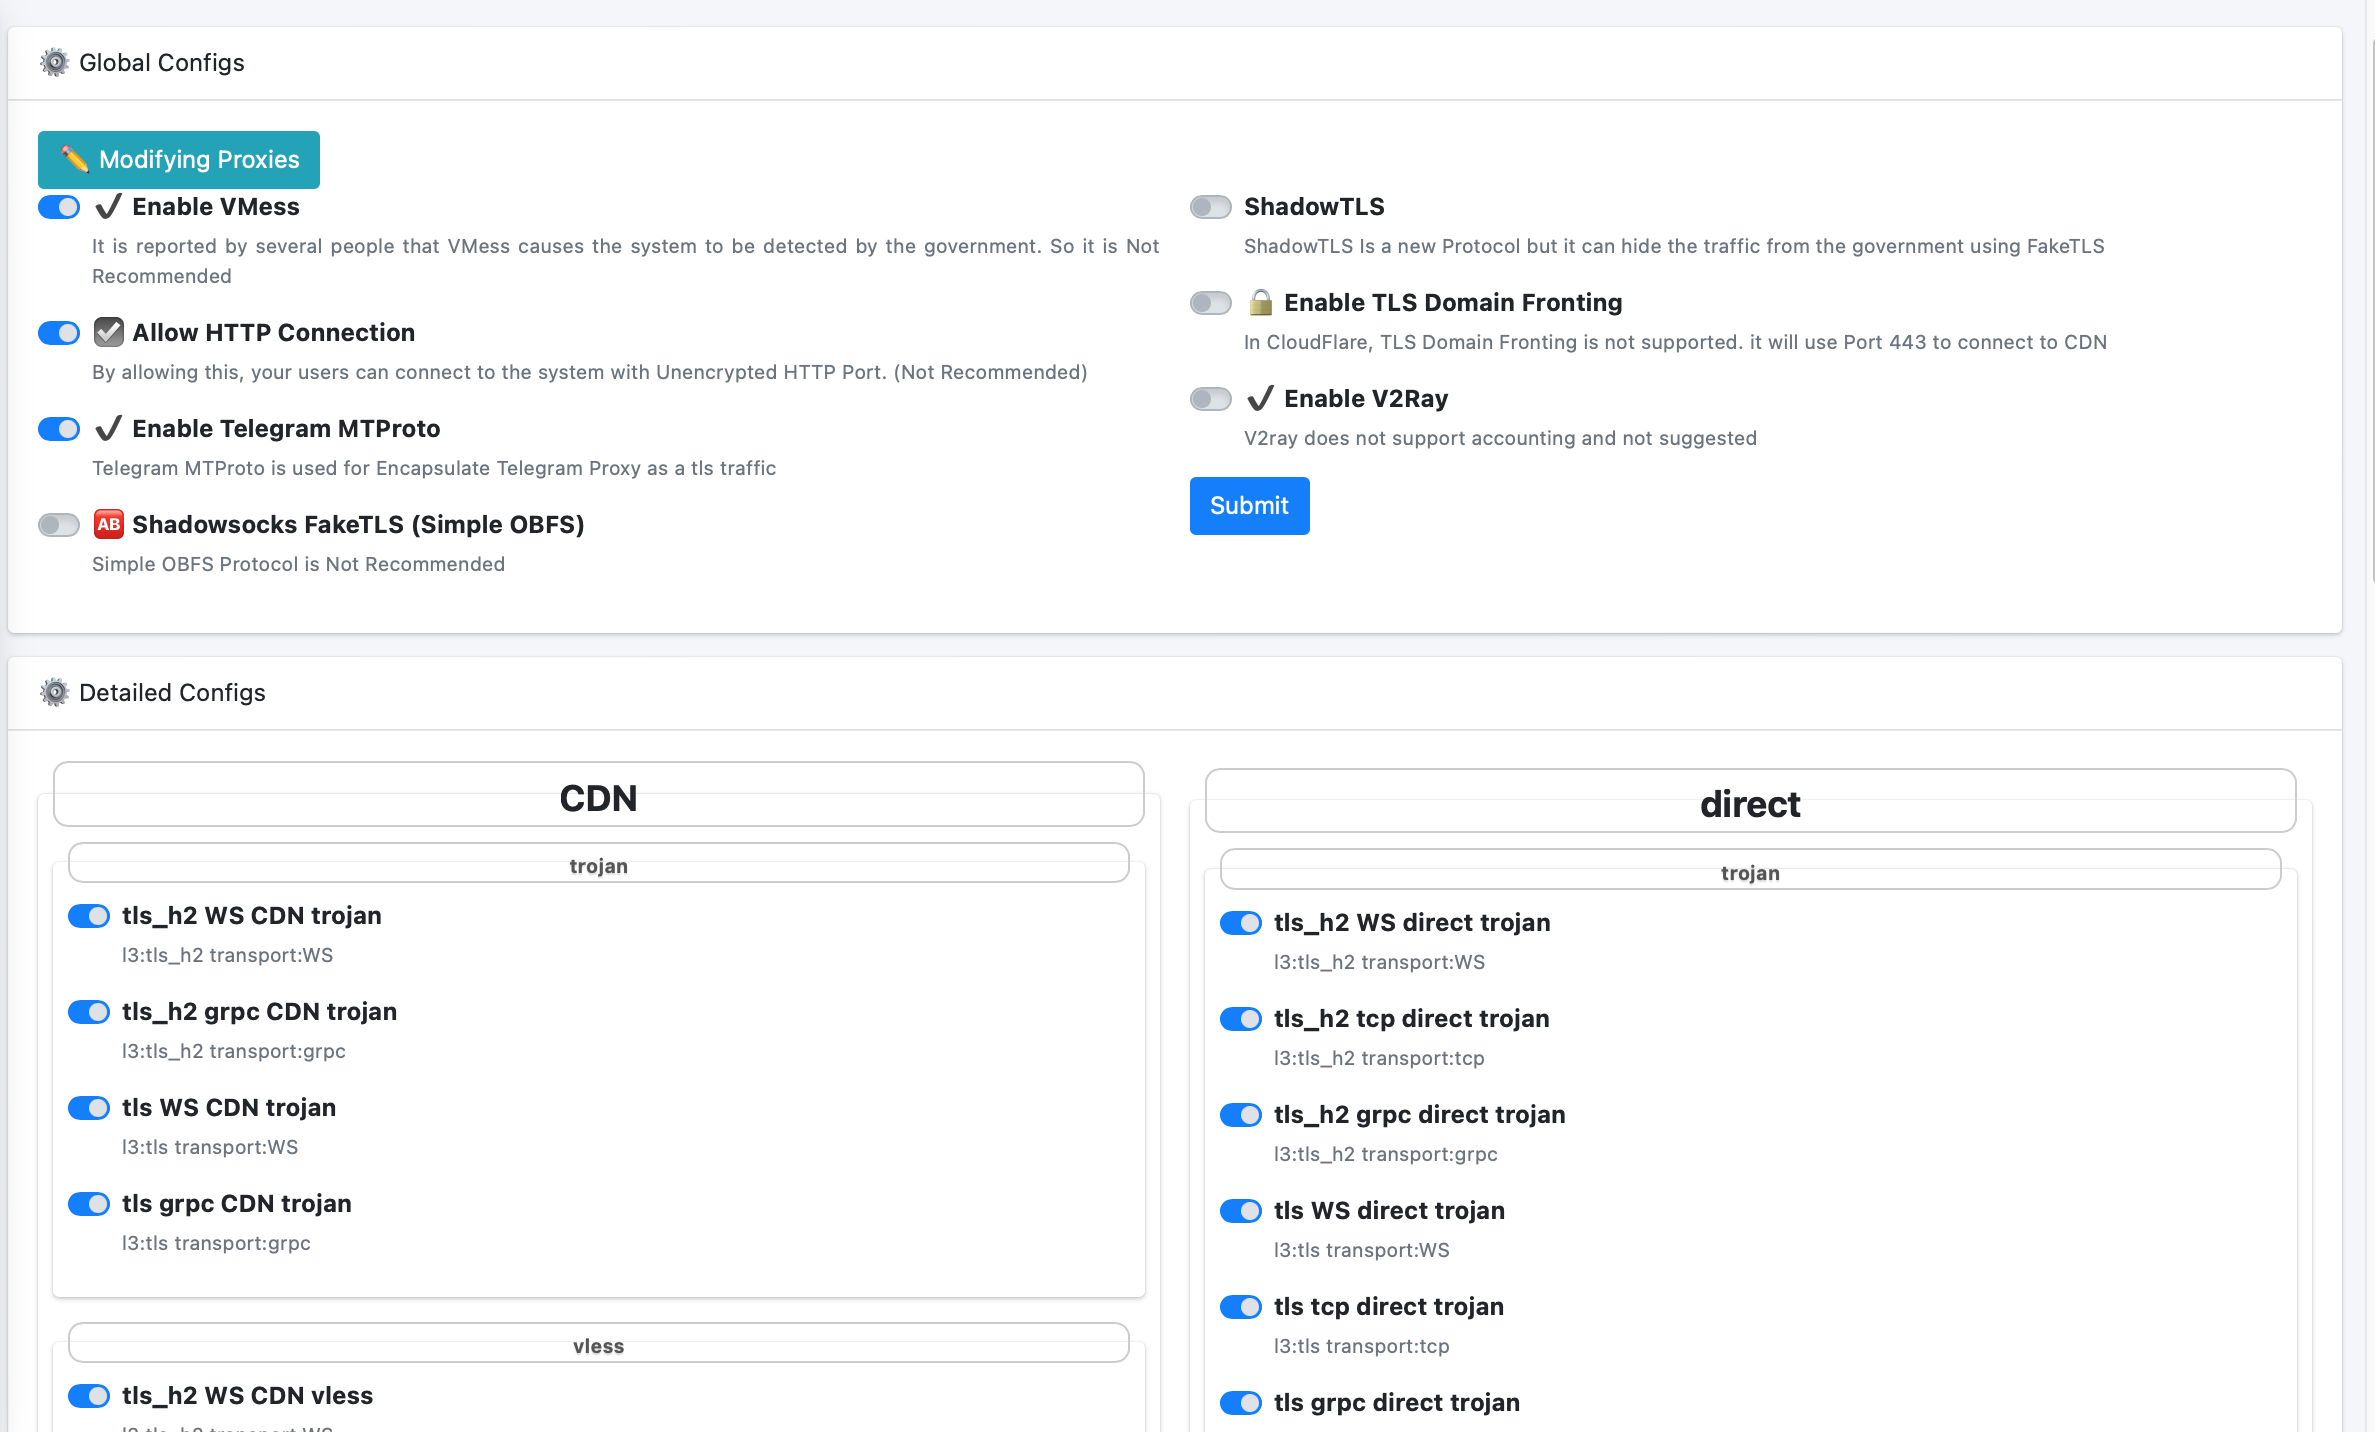Click the red AB icon beside Shadowsocks FakeTLS
2375x1432 pixels.
[x=108, y=524]
